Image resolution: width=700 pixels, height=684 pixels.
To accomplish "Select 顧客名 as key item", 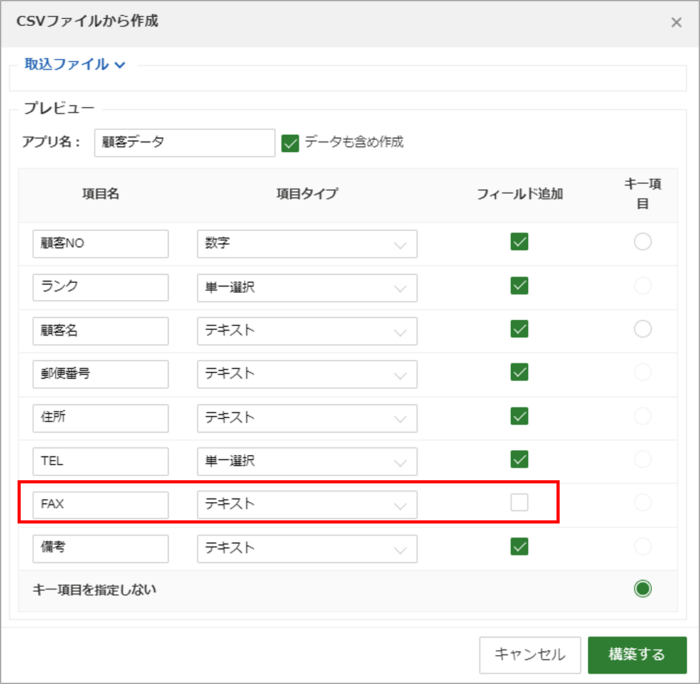I will (642, 329).
